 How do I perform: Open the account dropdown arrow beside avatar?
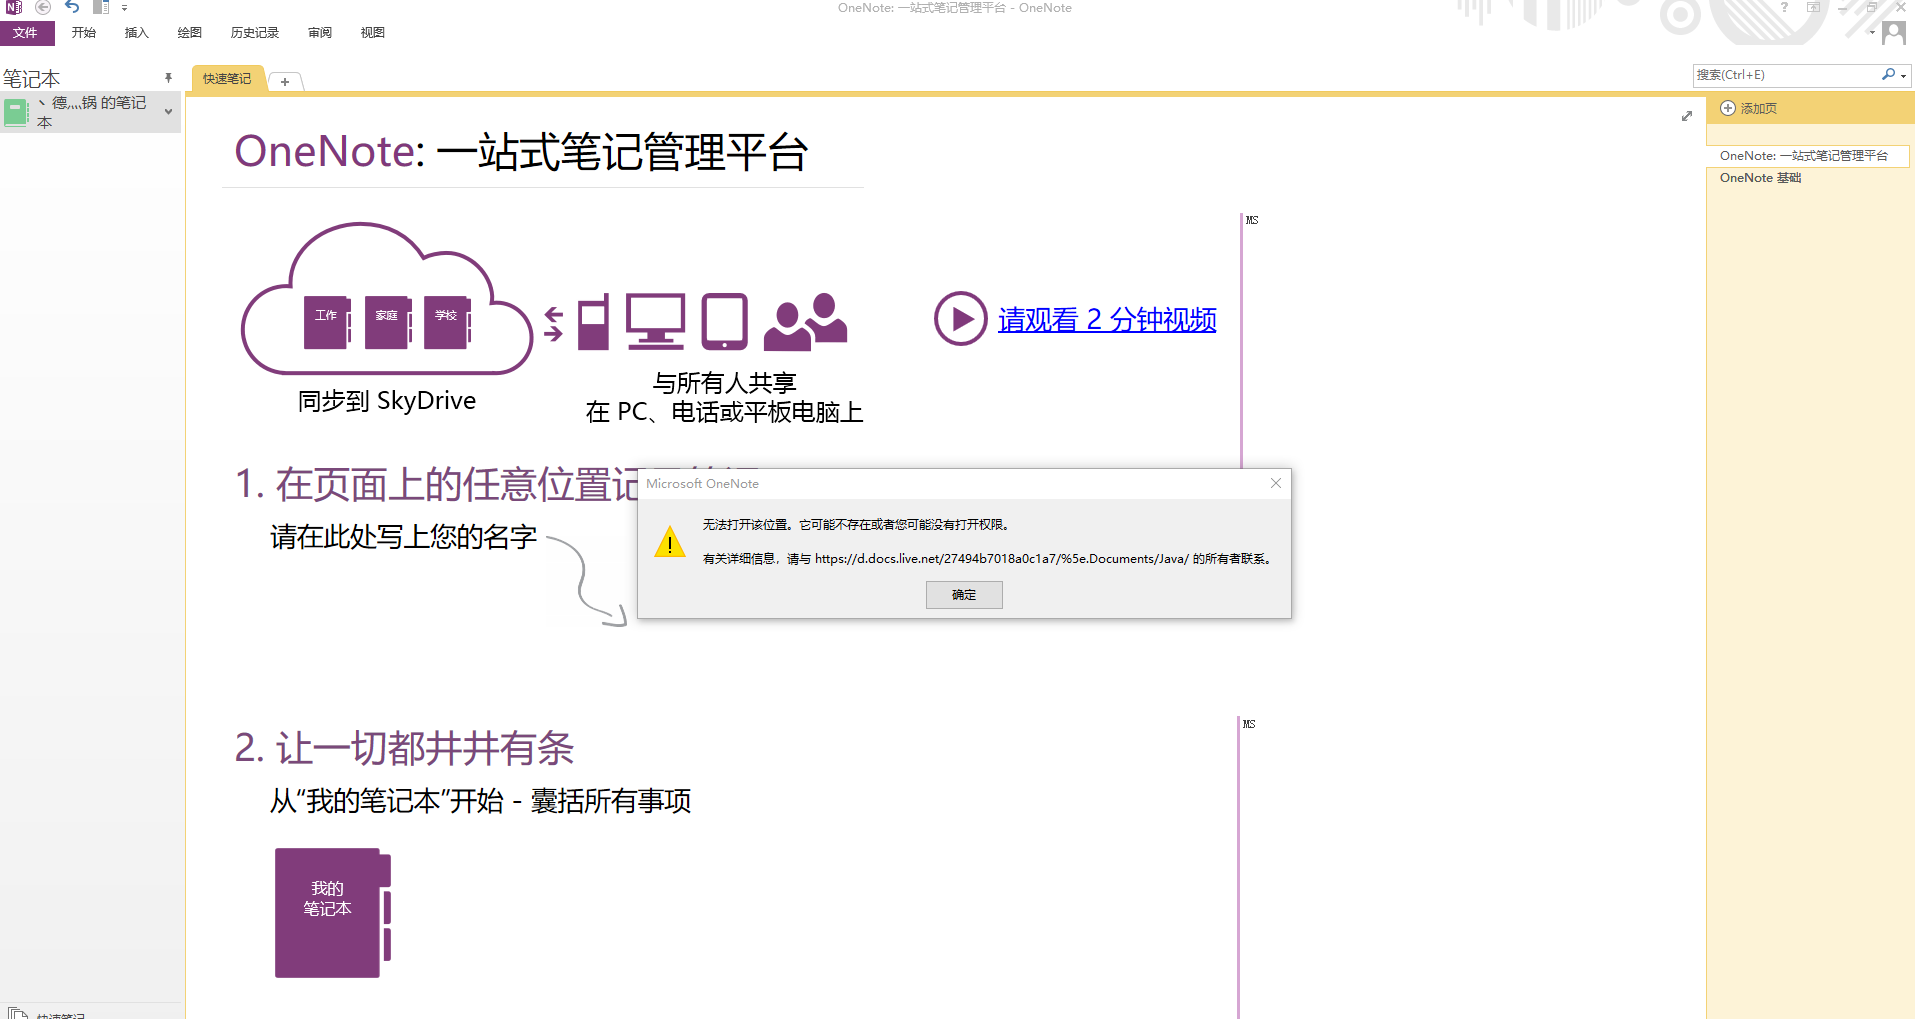pos(1872,32)
